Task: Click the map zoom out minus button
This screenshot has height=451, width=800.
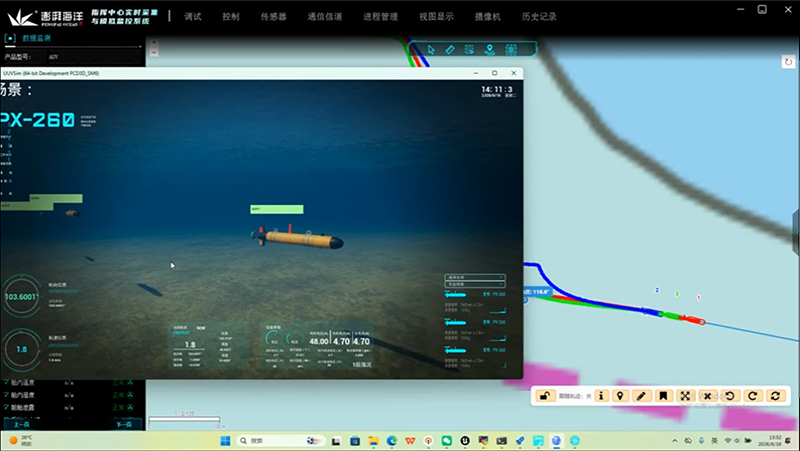Action: pos(154,52)
